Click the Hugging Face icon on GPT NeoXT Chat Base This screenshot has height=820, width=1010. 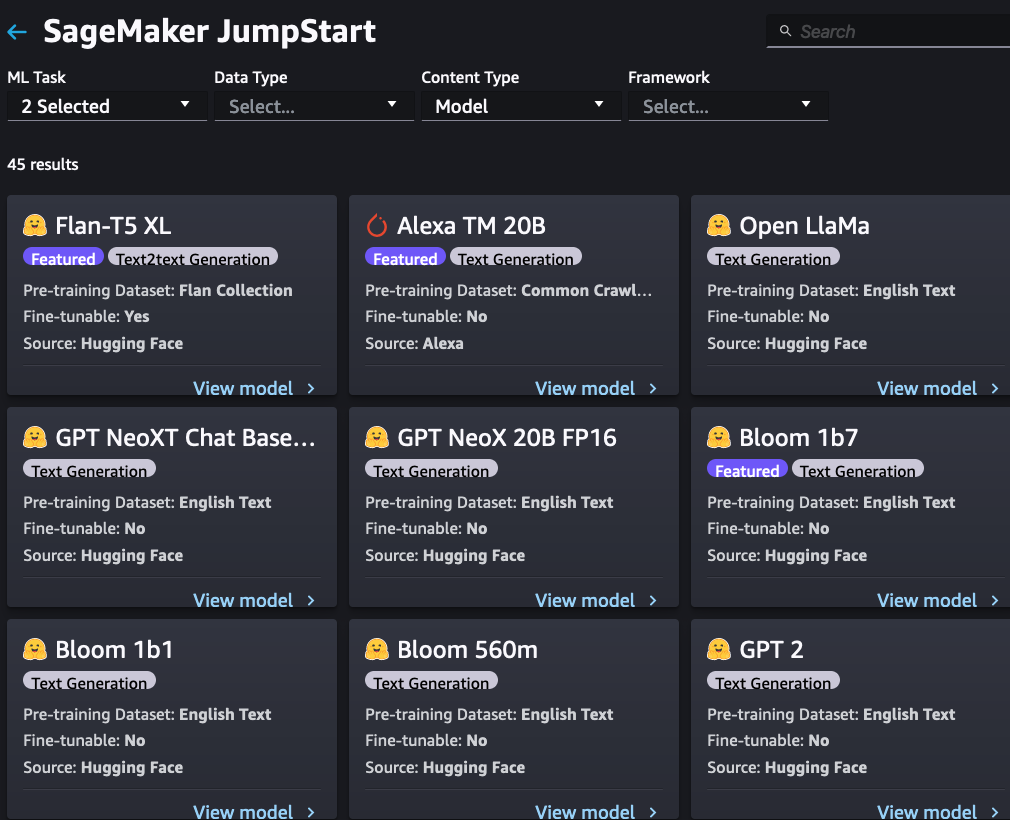pyautogui.click(x=35, y=437)
